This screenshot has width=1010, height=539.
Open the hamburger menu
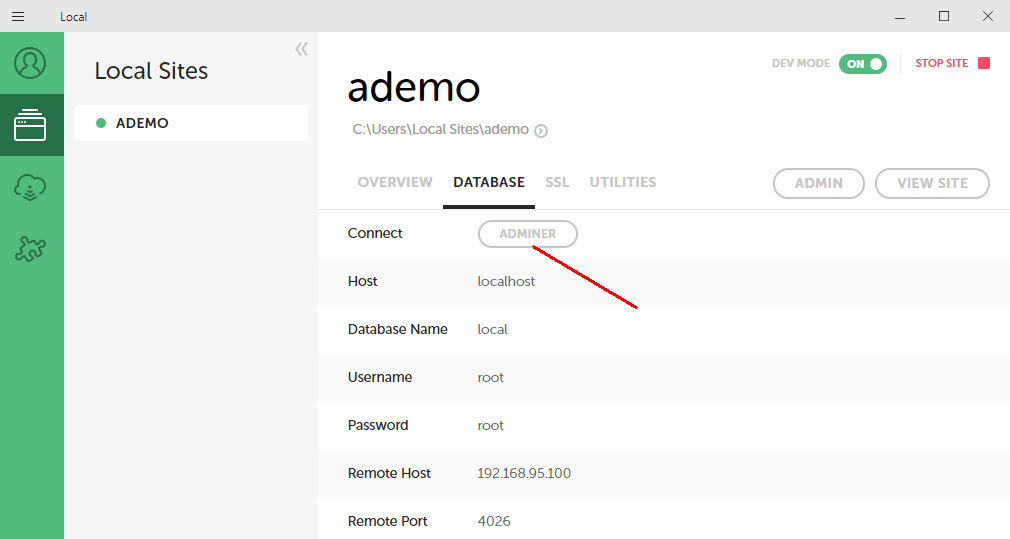pyautogui.click(x=18, y=17)
